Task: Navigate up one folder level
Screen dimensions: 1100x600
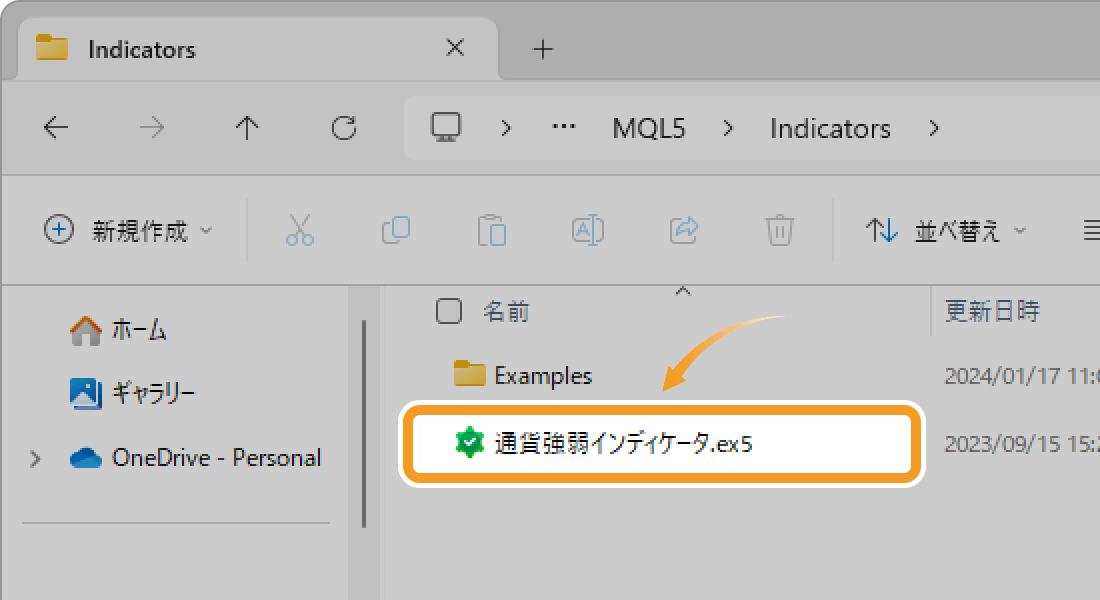Action: 247,128
